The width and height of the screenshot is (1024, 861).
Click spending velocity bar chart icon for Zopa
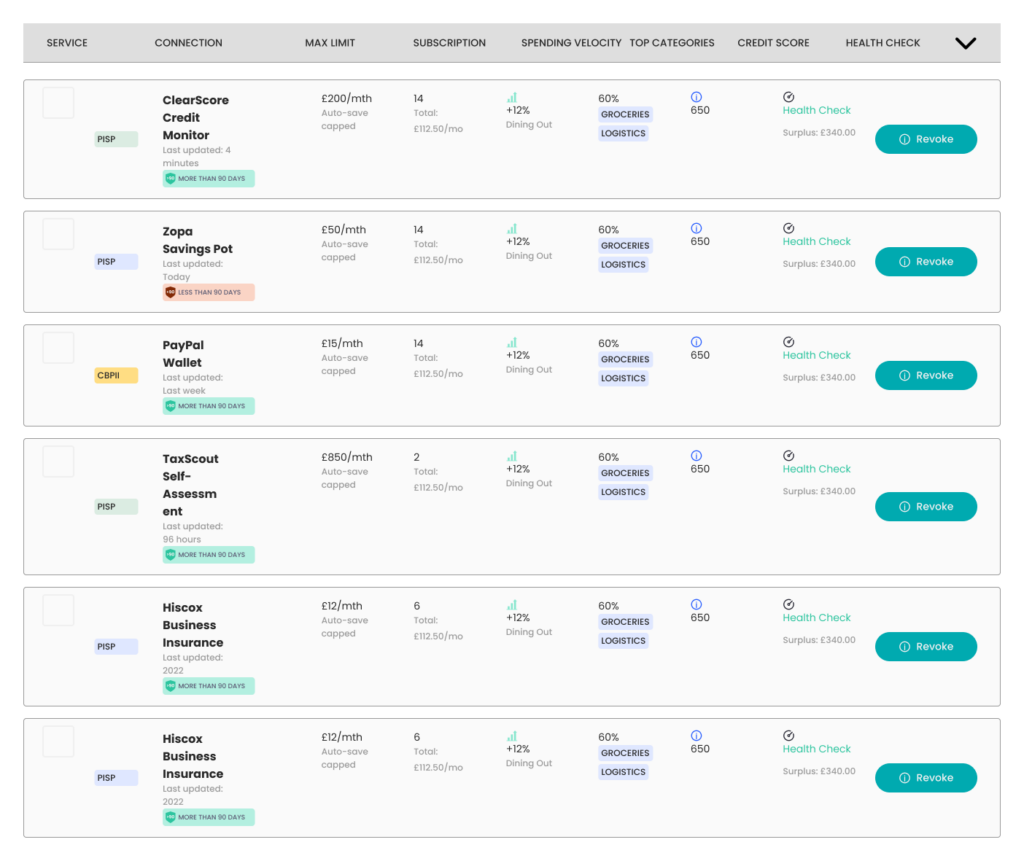512,229
